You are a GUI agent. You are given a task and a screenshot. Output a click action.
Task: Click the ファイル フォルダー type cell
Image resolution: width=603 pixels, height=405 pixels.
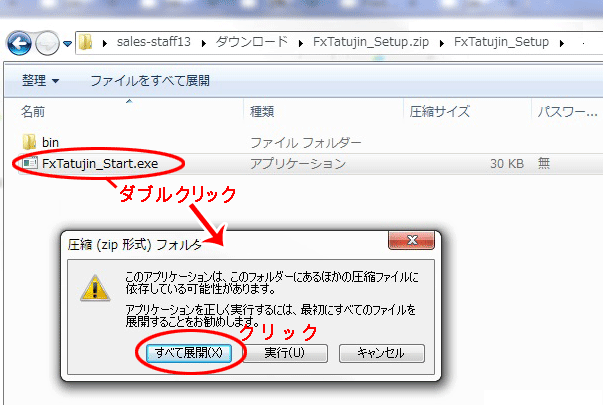click(306, 143)
